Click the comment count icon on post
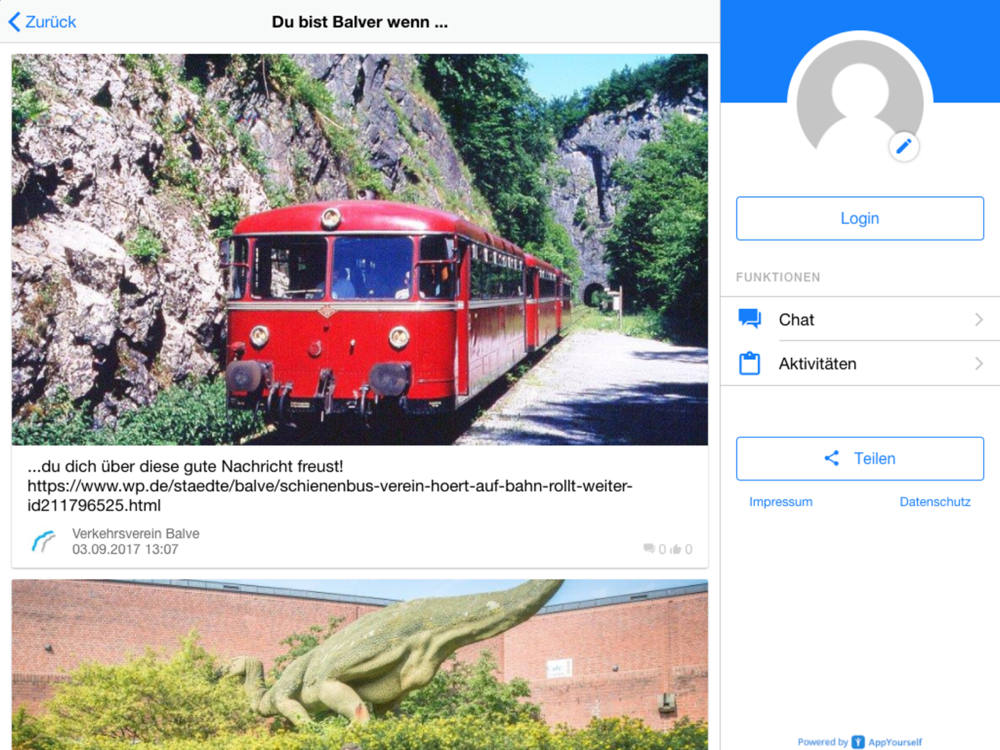Screen dimensions: 1000x750 point(649,548)
